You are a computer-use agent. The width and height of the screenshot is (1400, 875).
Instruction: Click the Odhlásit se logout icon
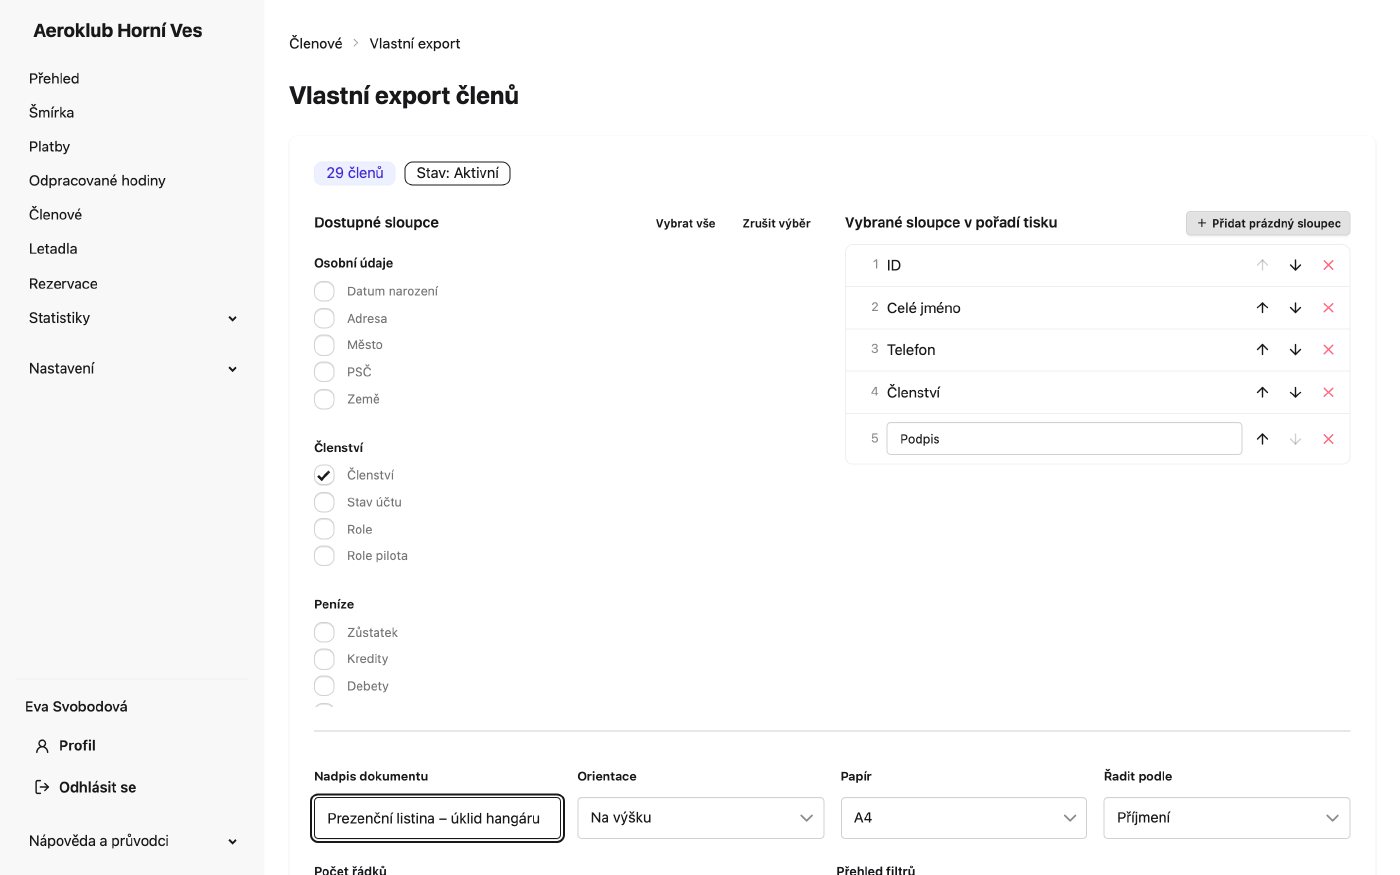coord(42,787)
